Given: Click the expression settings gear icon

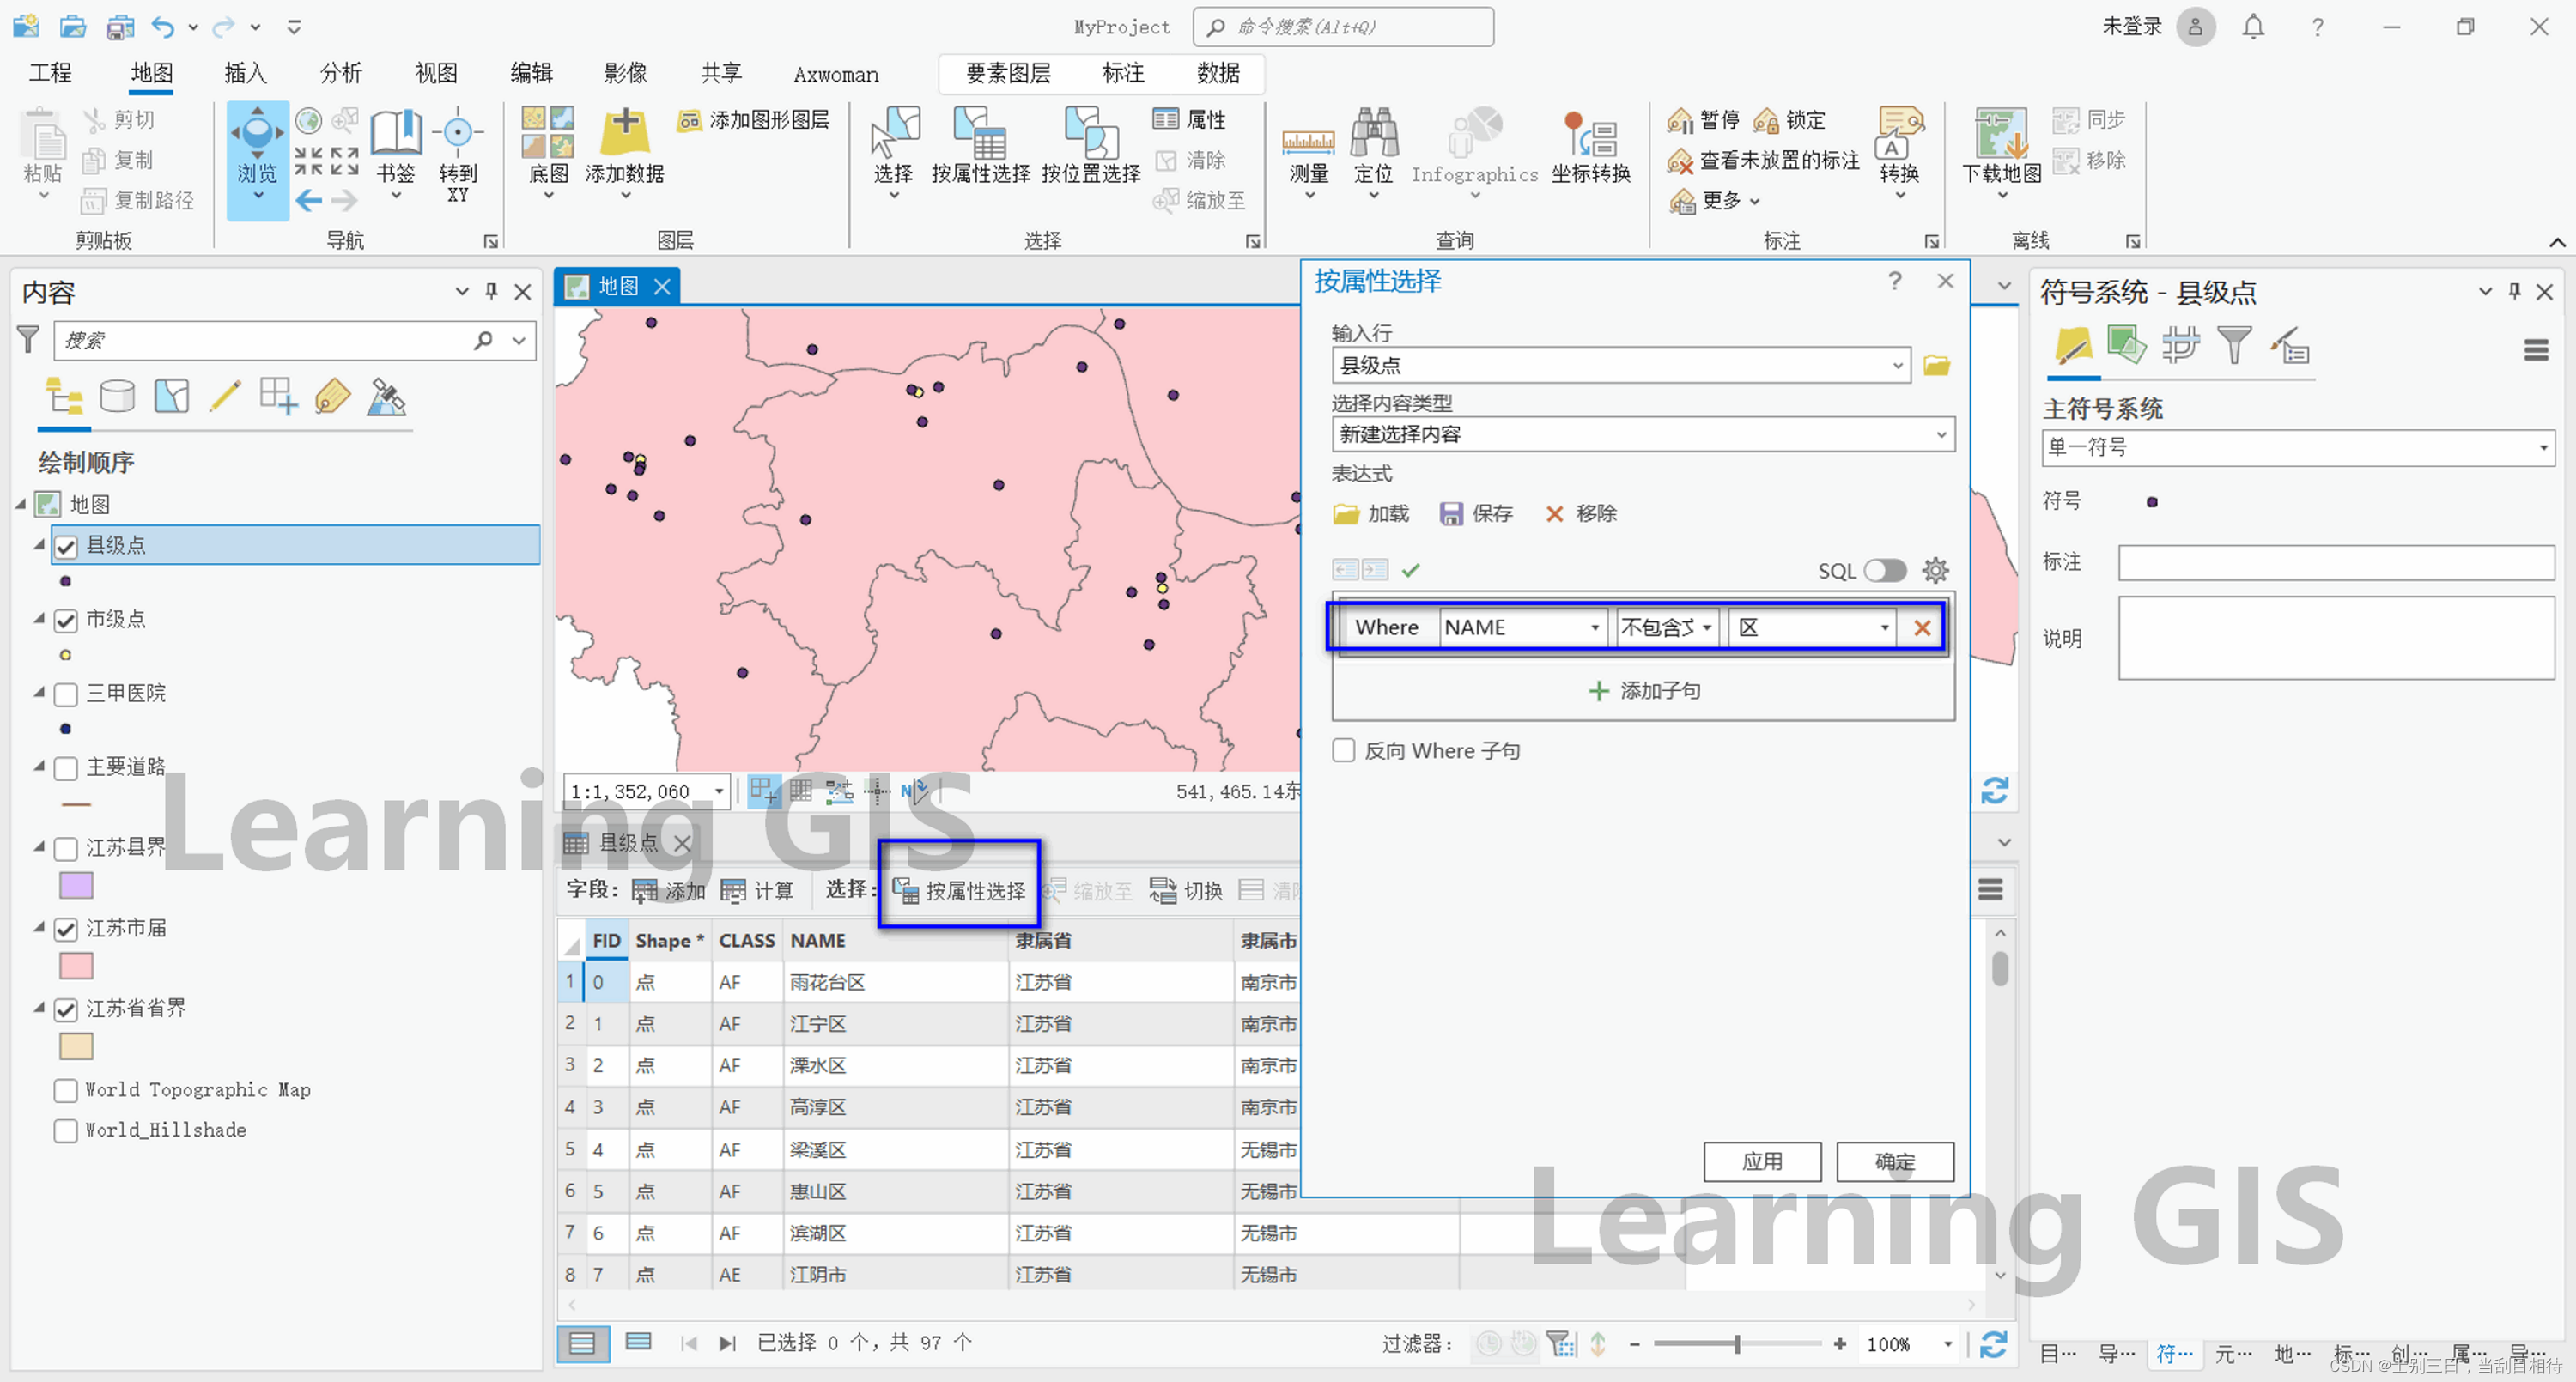Looking at the screenshot, I should (x=1935, y=570).
